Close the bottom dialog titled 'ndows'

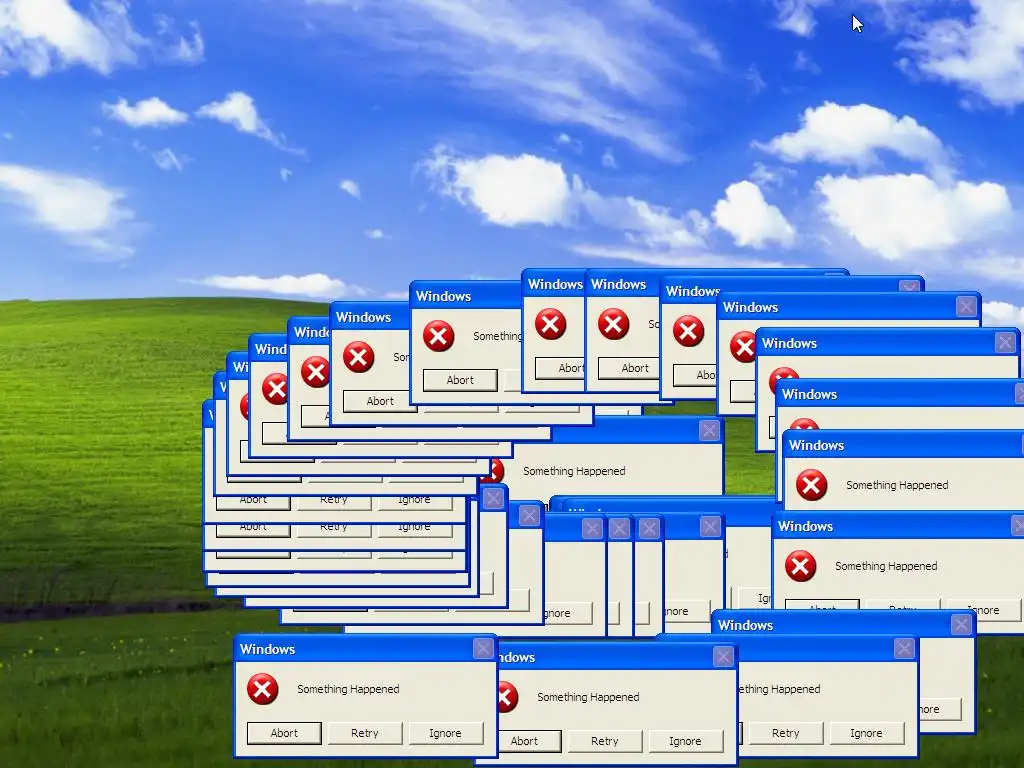[723, 656]
